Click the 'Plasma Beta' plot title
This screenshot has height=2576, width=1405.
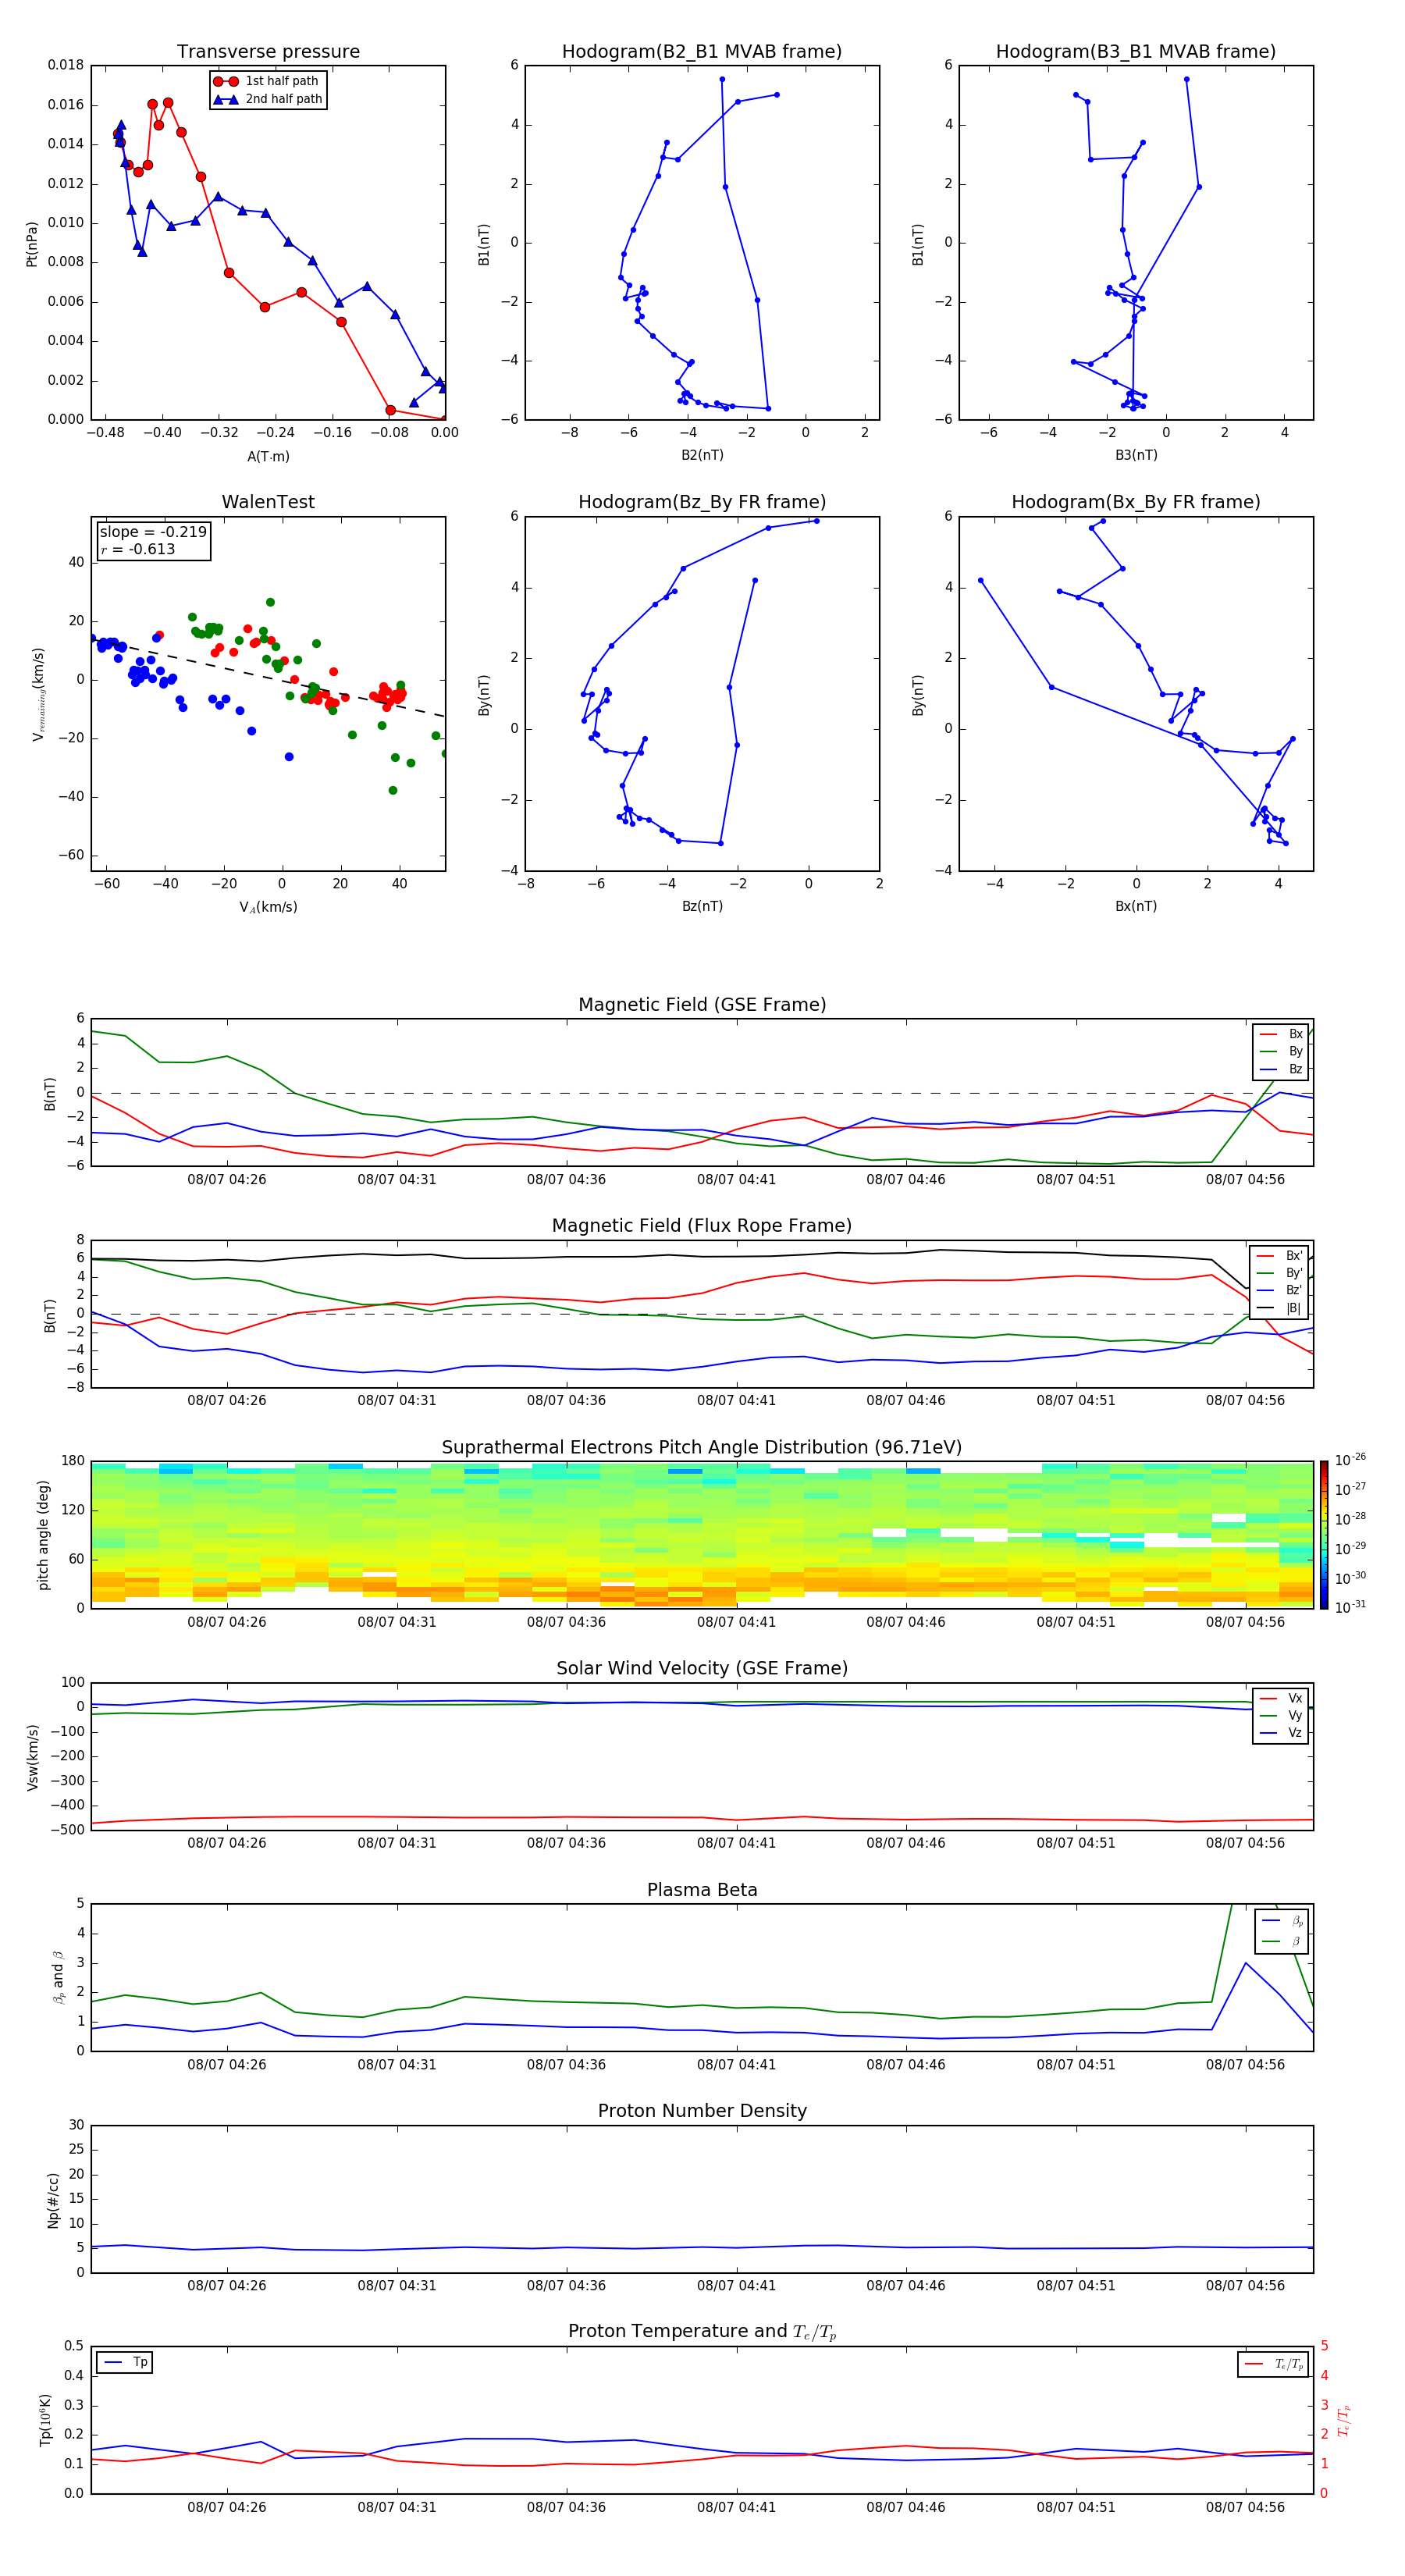tap(702, 1890)
